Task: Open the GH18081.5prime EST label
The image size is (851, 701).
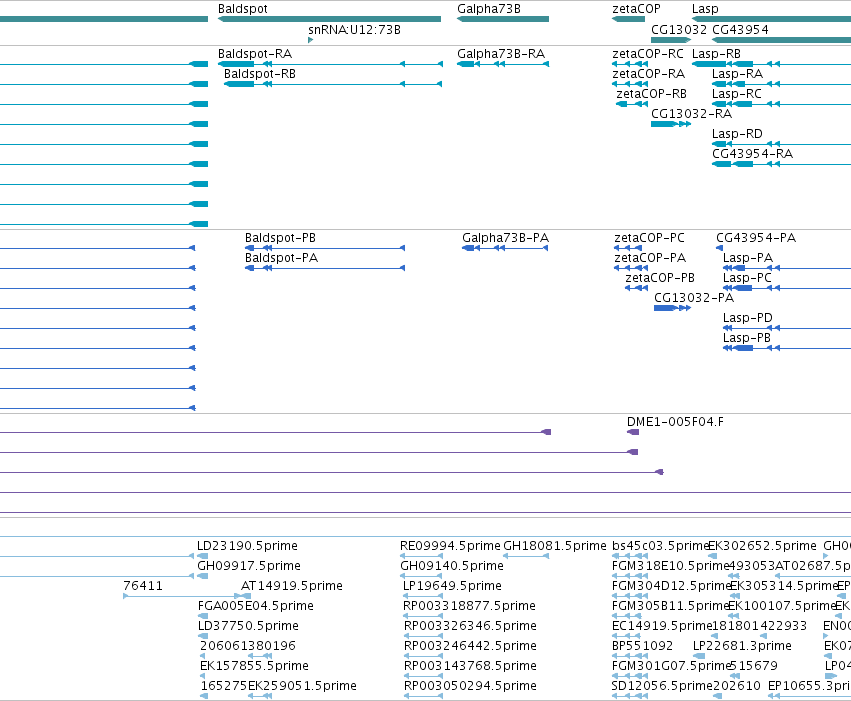Action: point(555,546)
